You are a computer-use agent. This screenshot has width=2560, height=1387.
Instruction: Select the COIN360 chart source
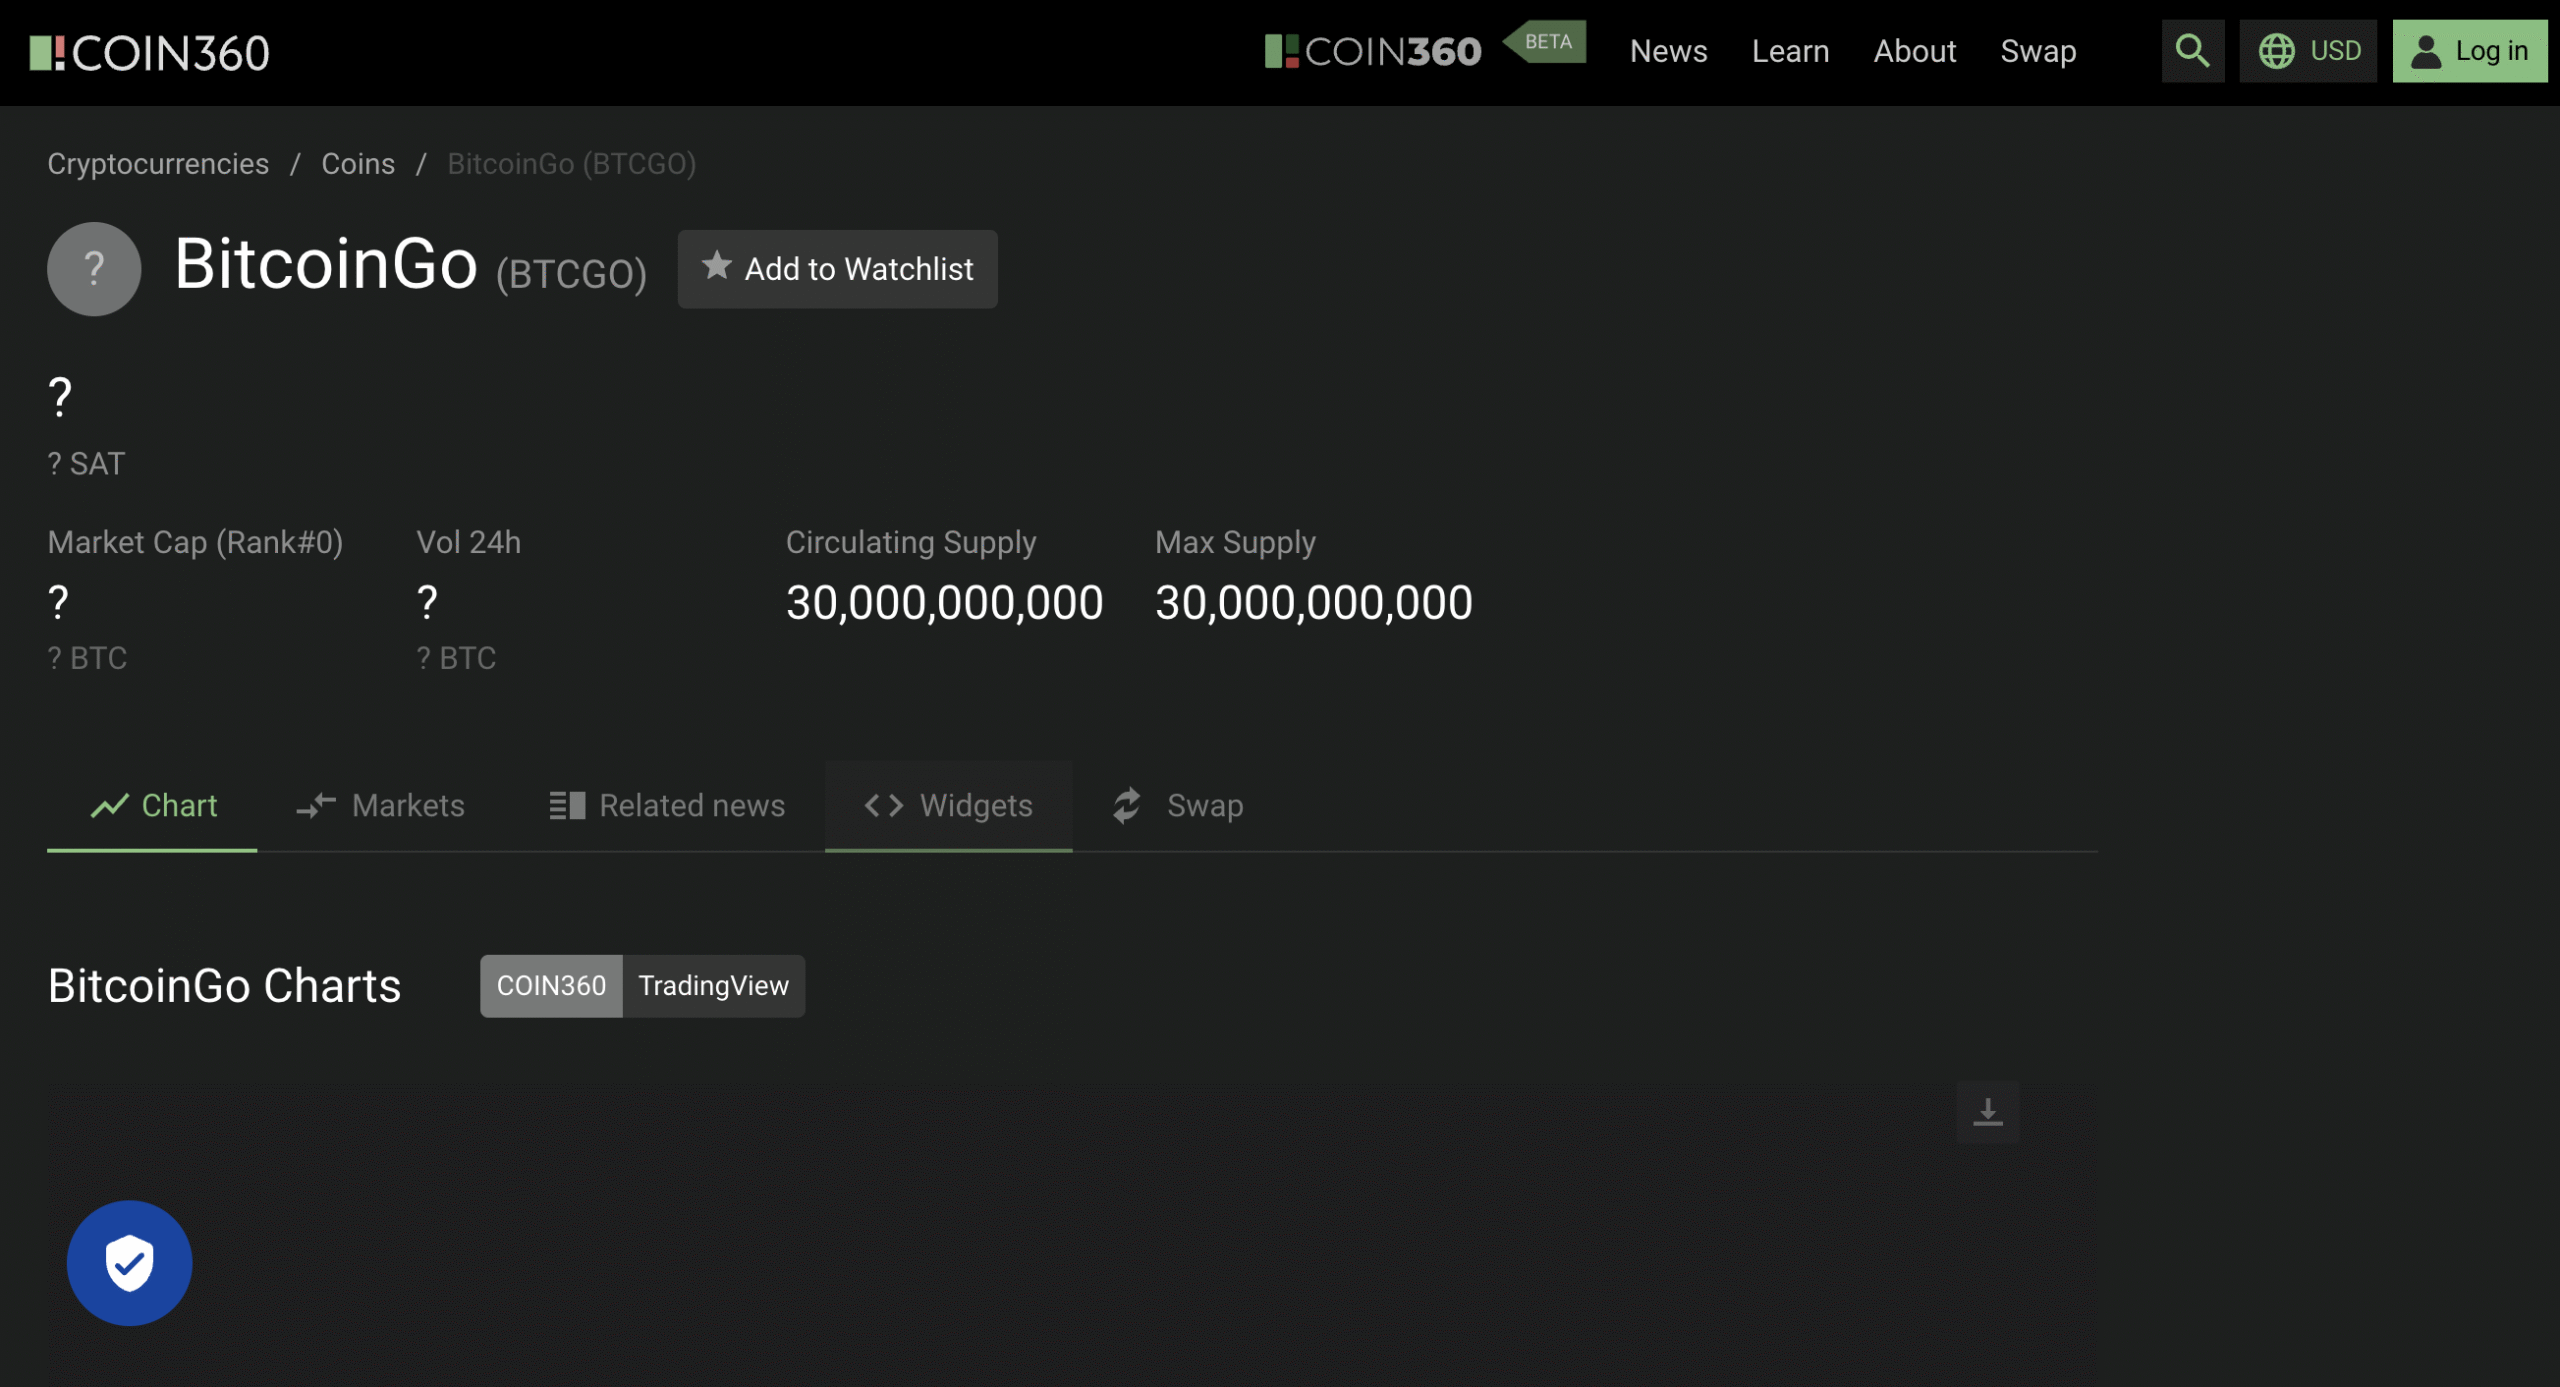click(551, 986)
